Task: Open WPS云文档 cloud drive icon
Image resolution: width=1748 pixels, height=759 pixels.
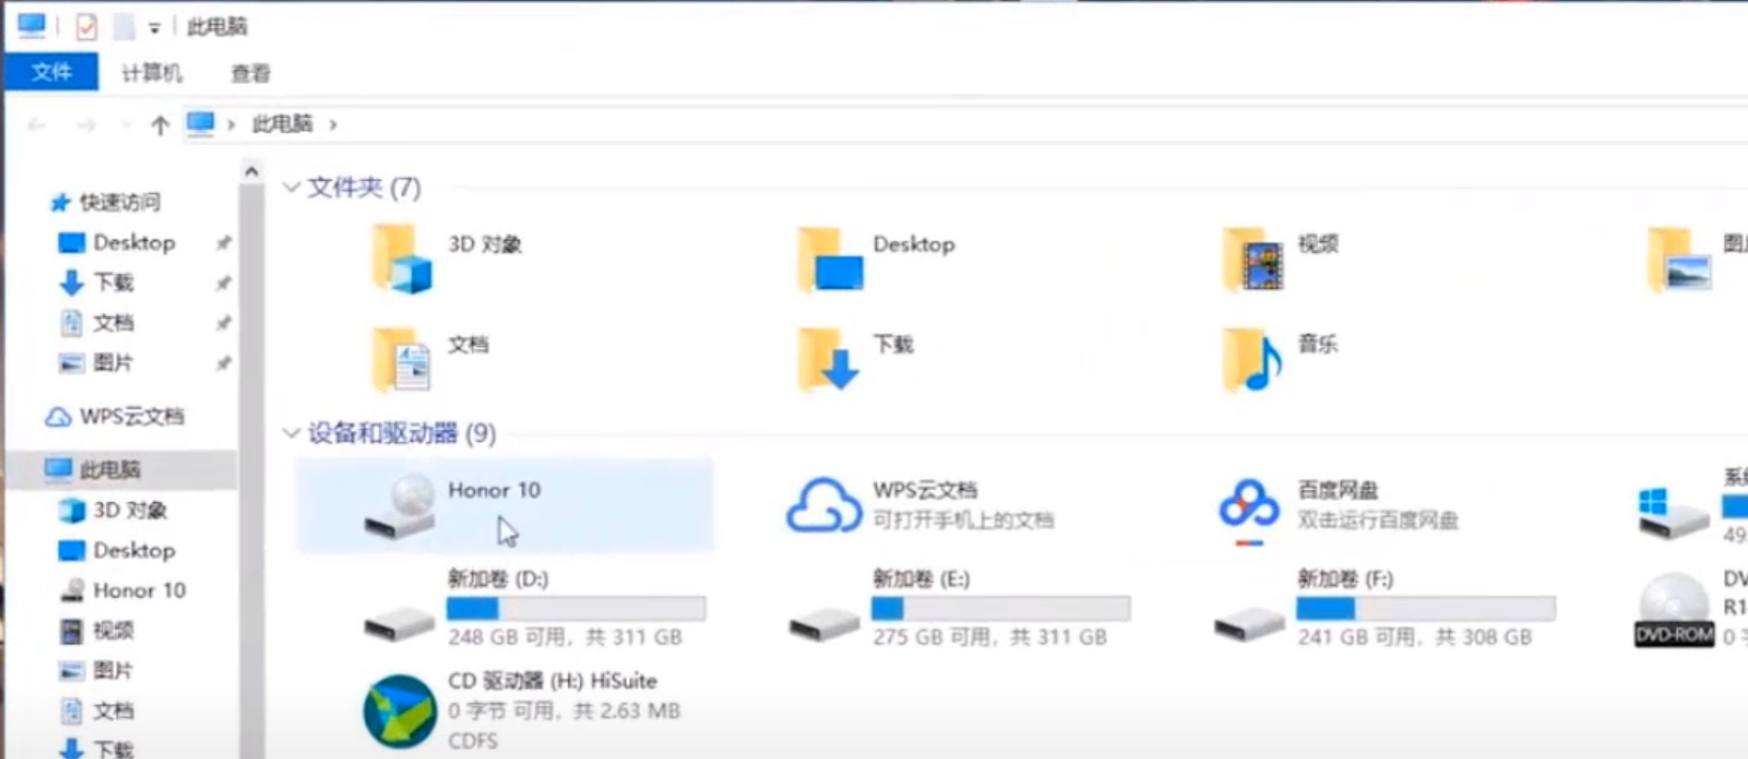Action: pos(823,506)
